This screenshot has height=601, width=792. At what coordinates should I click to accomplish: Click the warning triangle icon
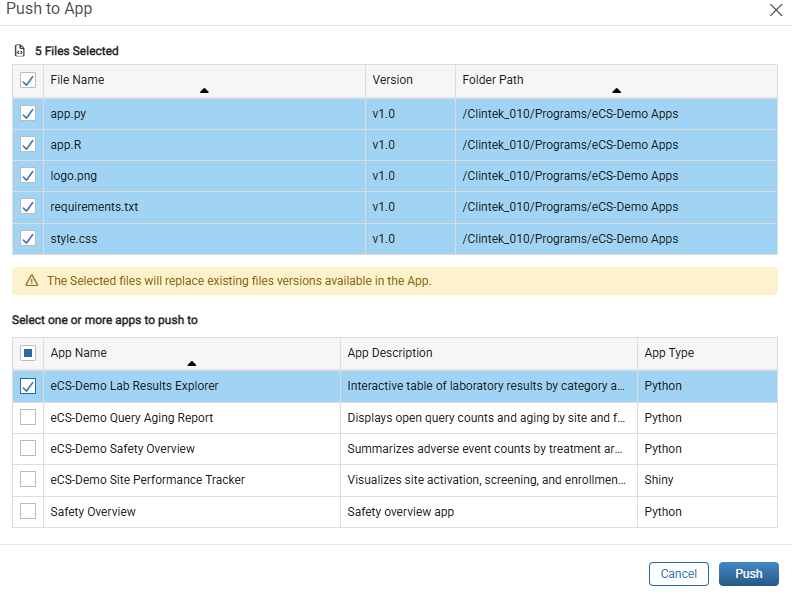[x=32, y=281]
